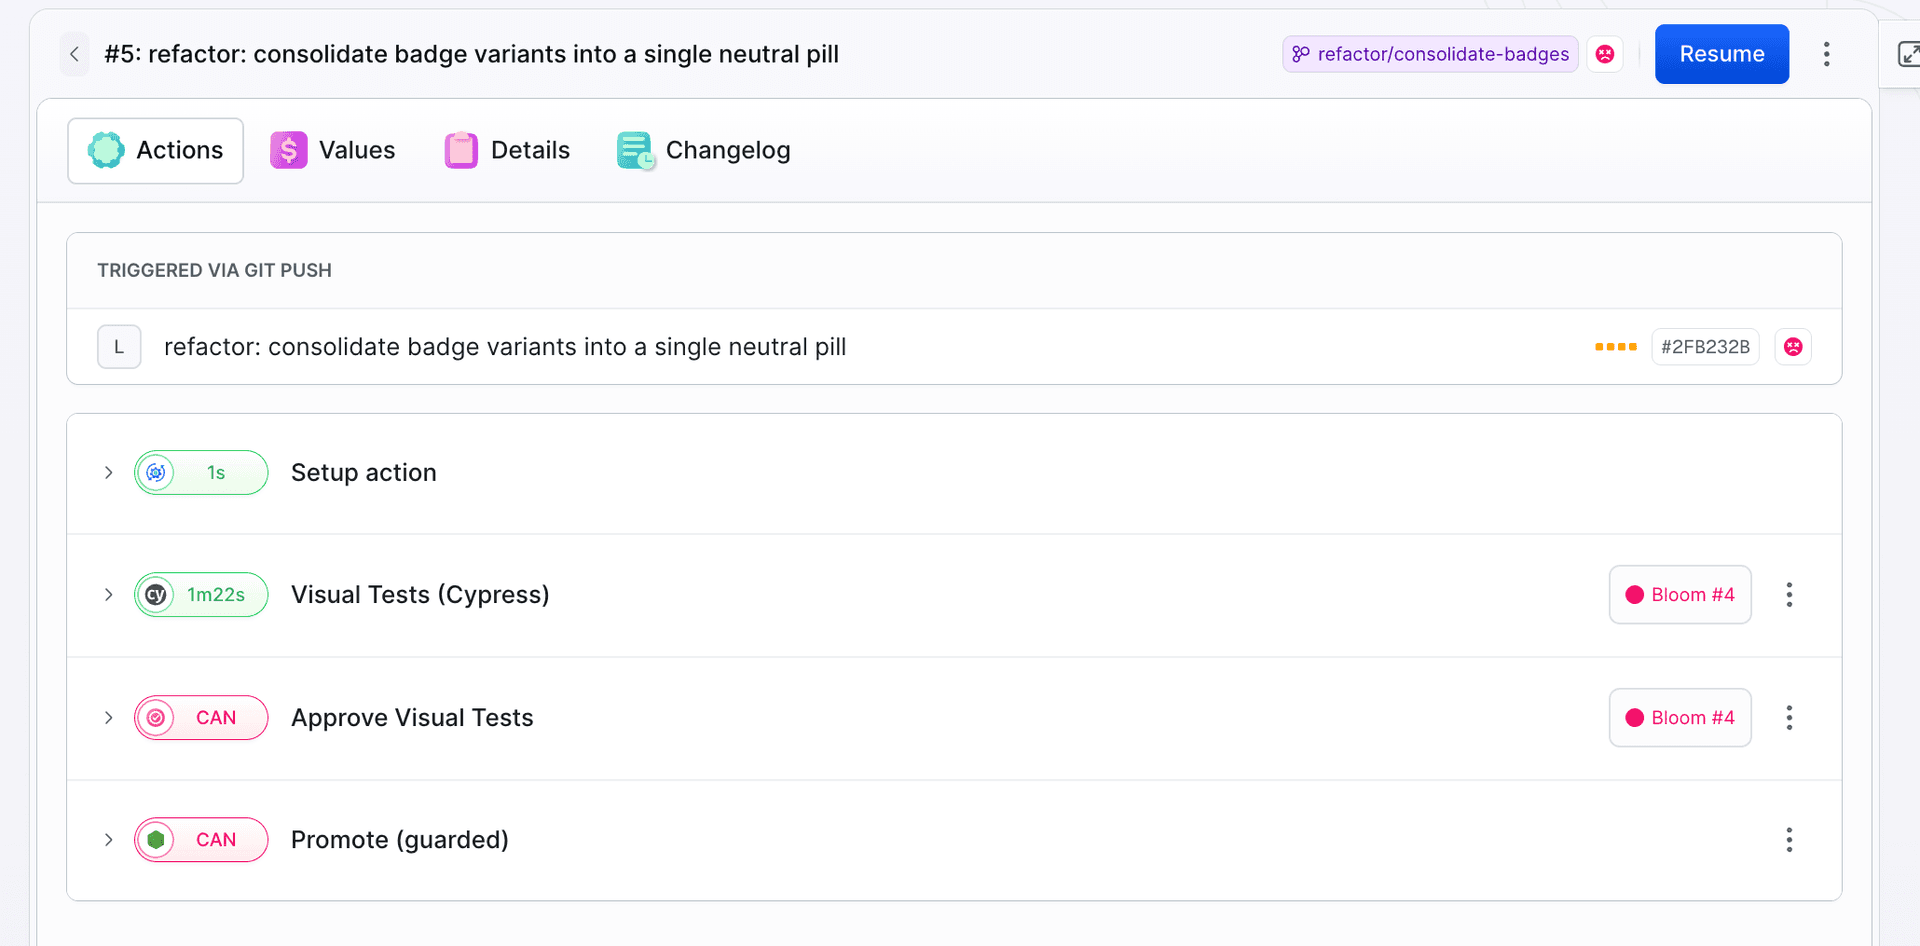Click the expand window icon at right edge

(1908, 54)
